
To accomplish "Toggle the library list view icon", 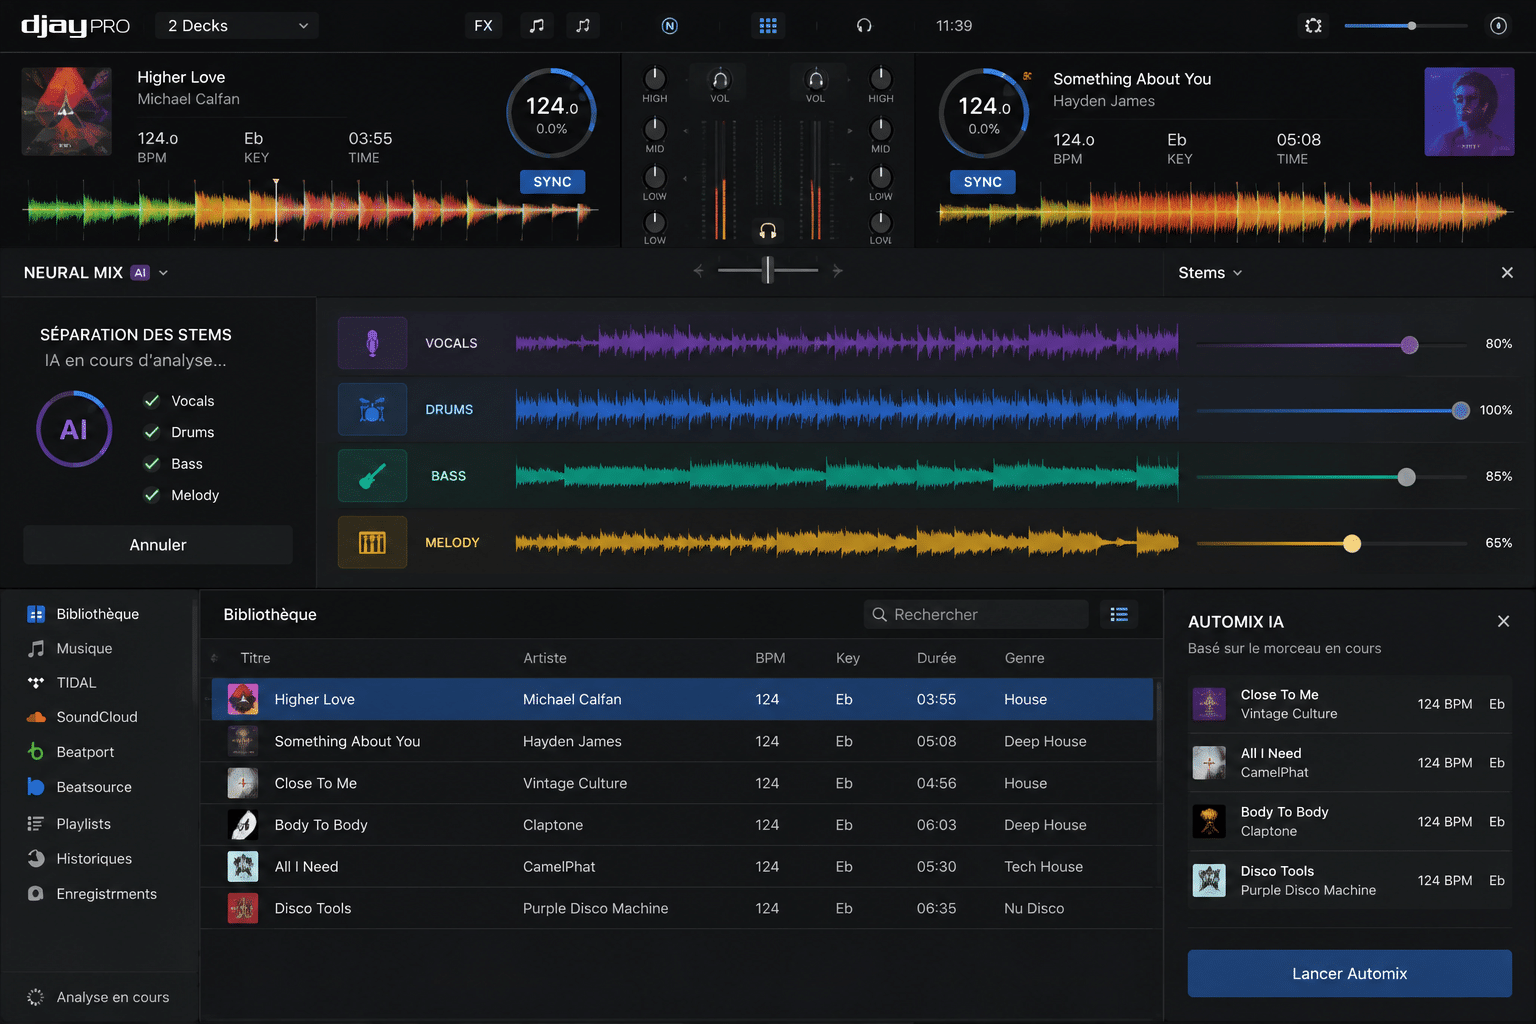I will [x=1119, y=614].
